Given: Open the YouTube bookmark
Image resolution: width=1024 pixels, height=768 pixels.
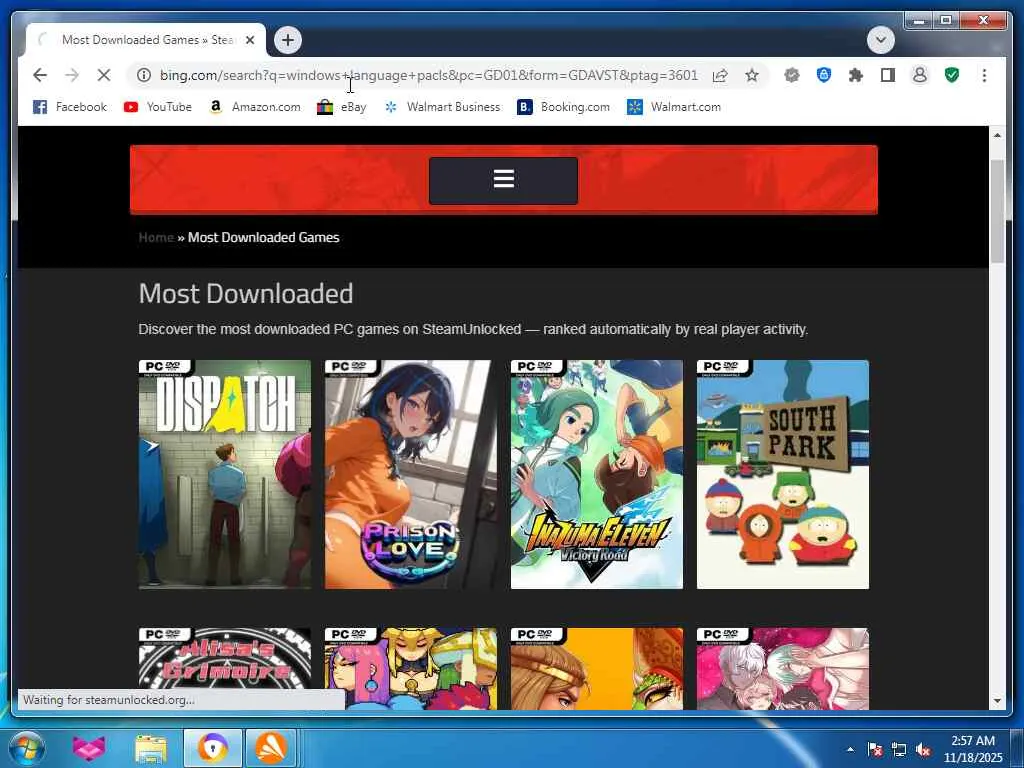Looking at the screenshot, I should pos(158,106).
